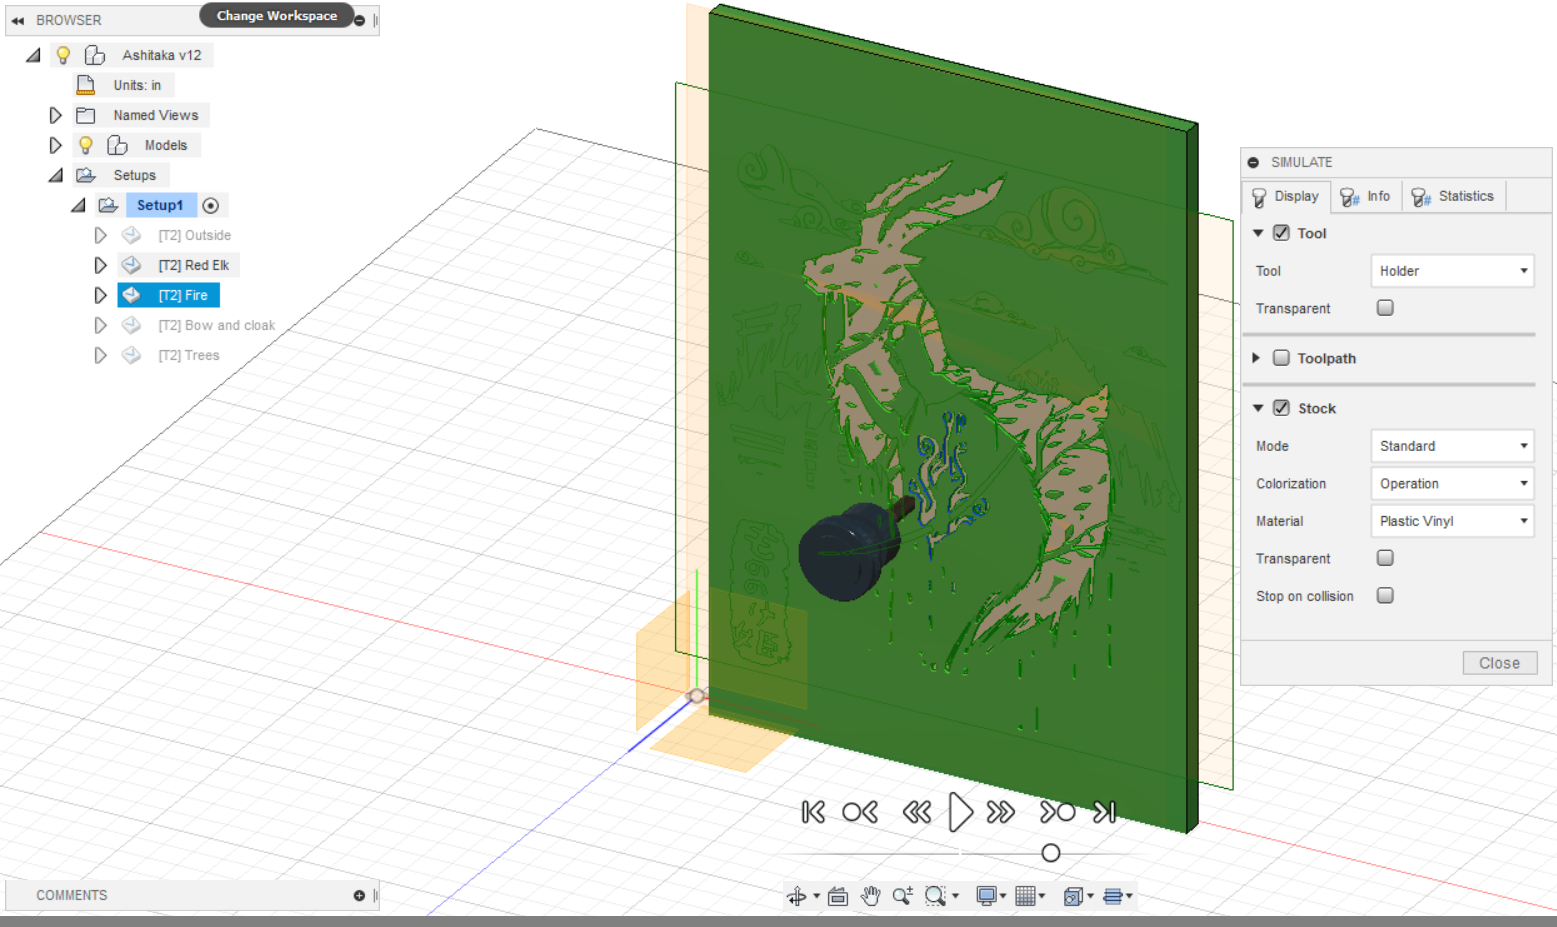Click the Zoom Window icon
This screenshot has height=927, width=1557.
click(x=934, y=895)
